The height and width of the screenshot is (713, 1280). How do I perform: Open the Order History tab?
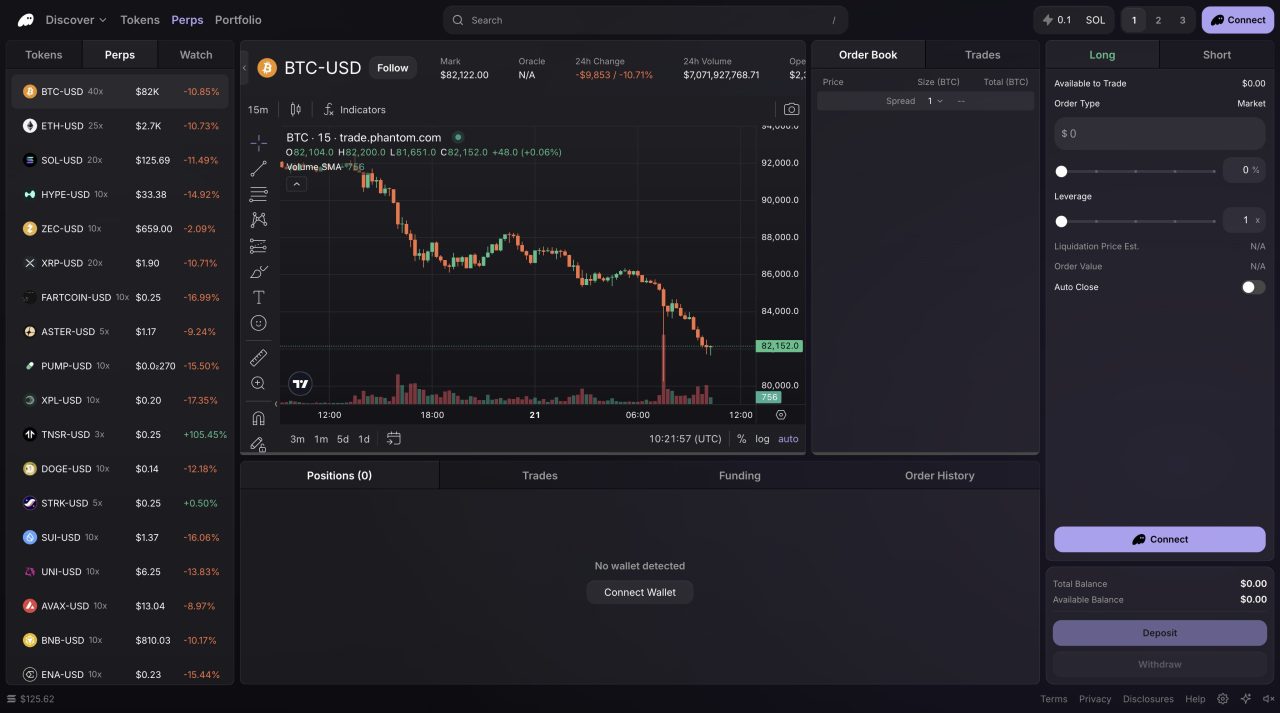(939, 476)
